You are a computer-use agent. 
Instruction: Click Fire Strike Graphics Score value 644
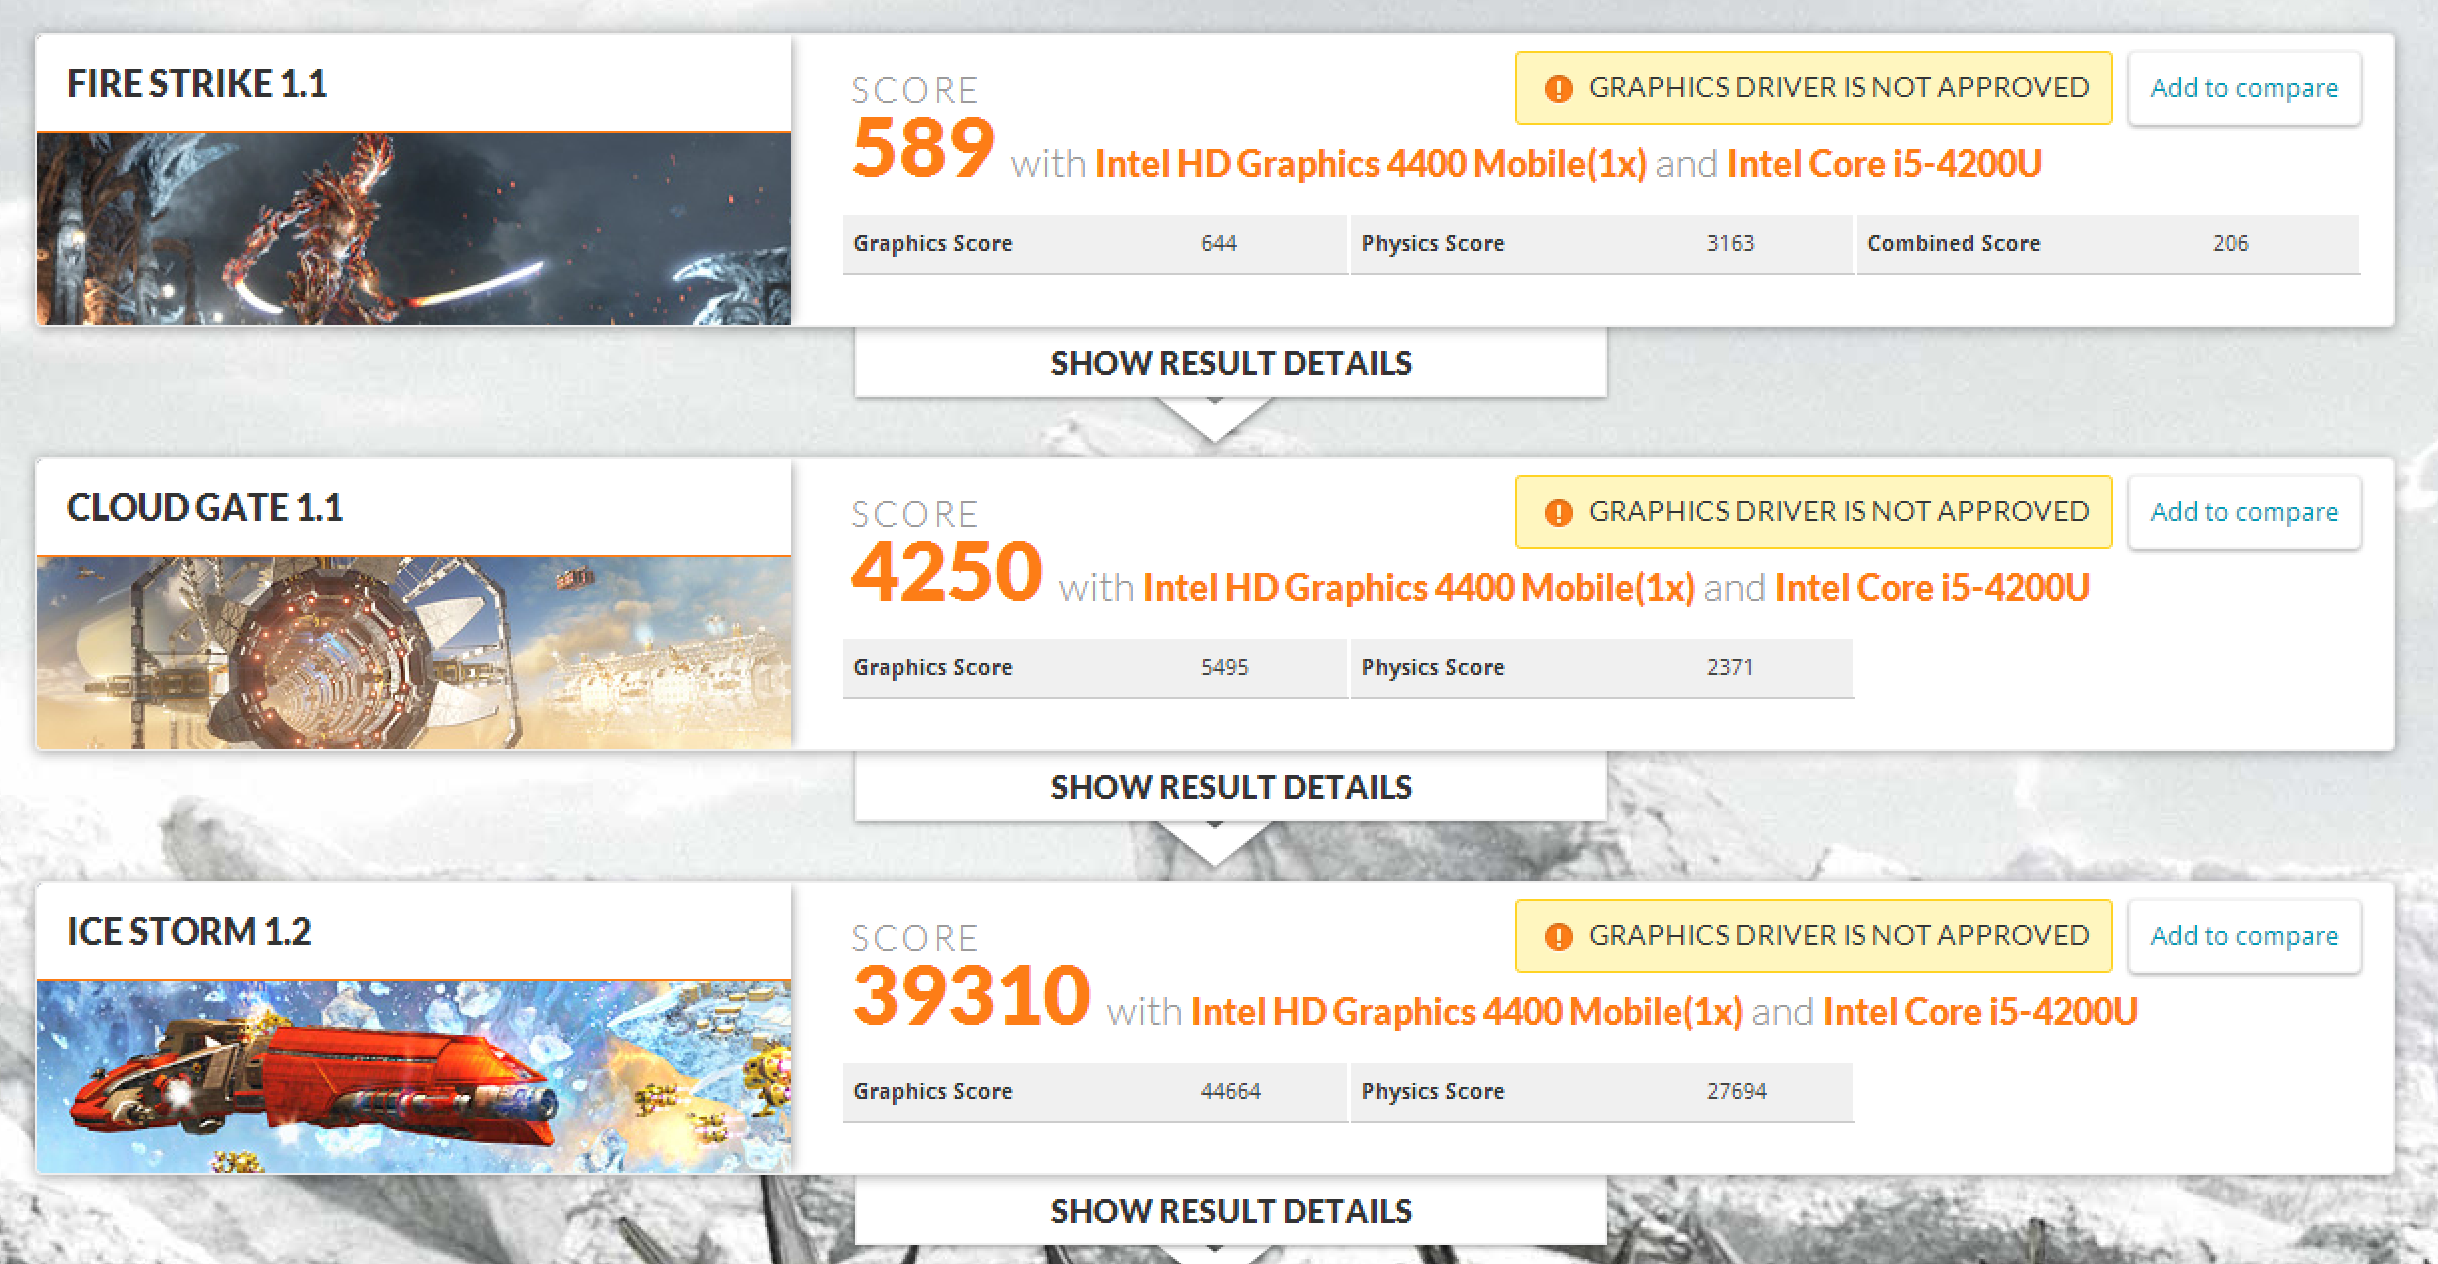[x=1219, y=243]
